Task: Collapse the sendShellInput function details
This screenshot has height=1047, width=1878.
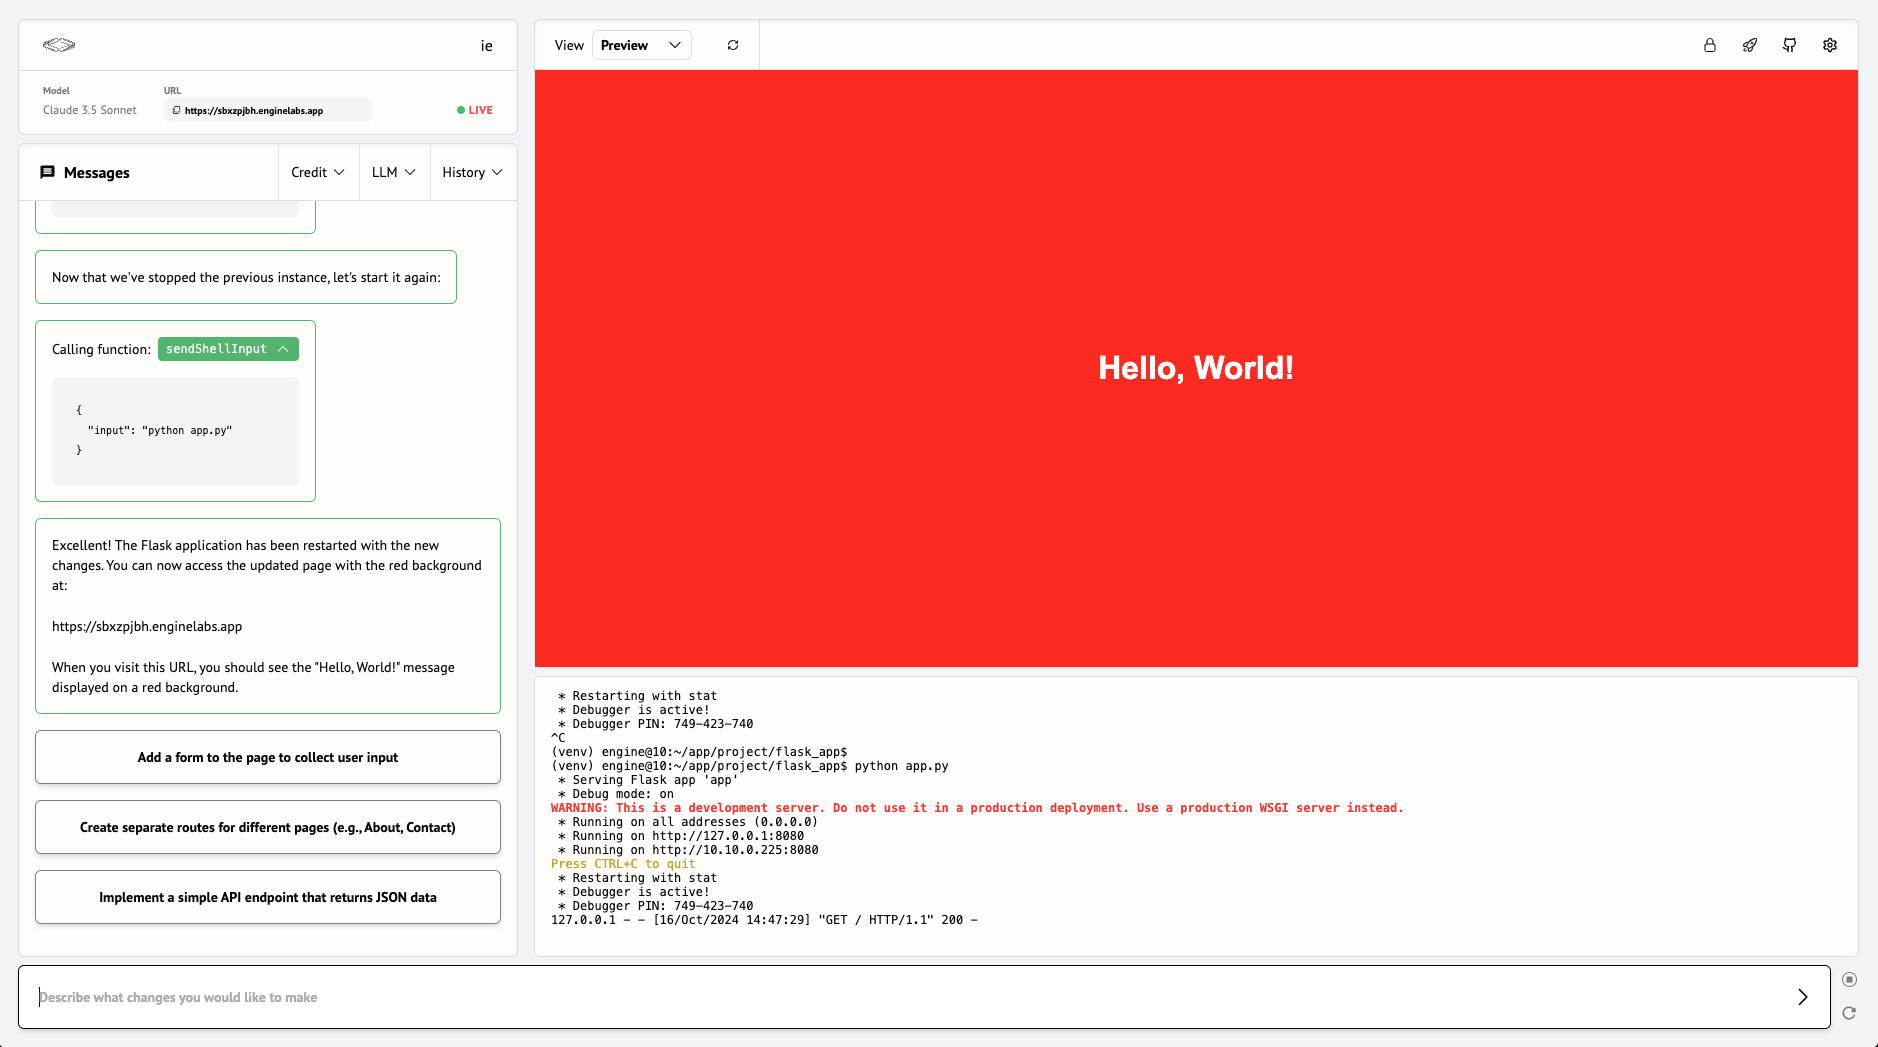Action: point(228,349)
